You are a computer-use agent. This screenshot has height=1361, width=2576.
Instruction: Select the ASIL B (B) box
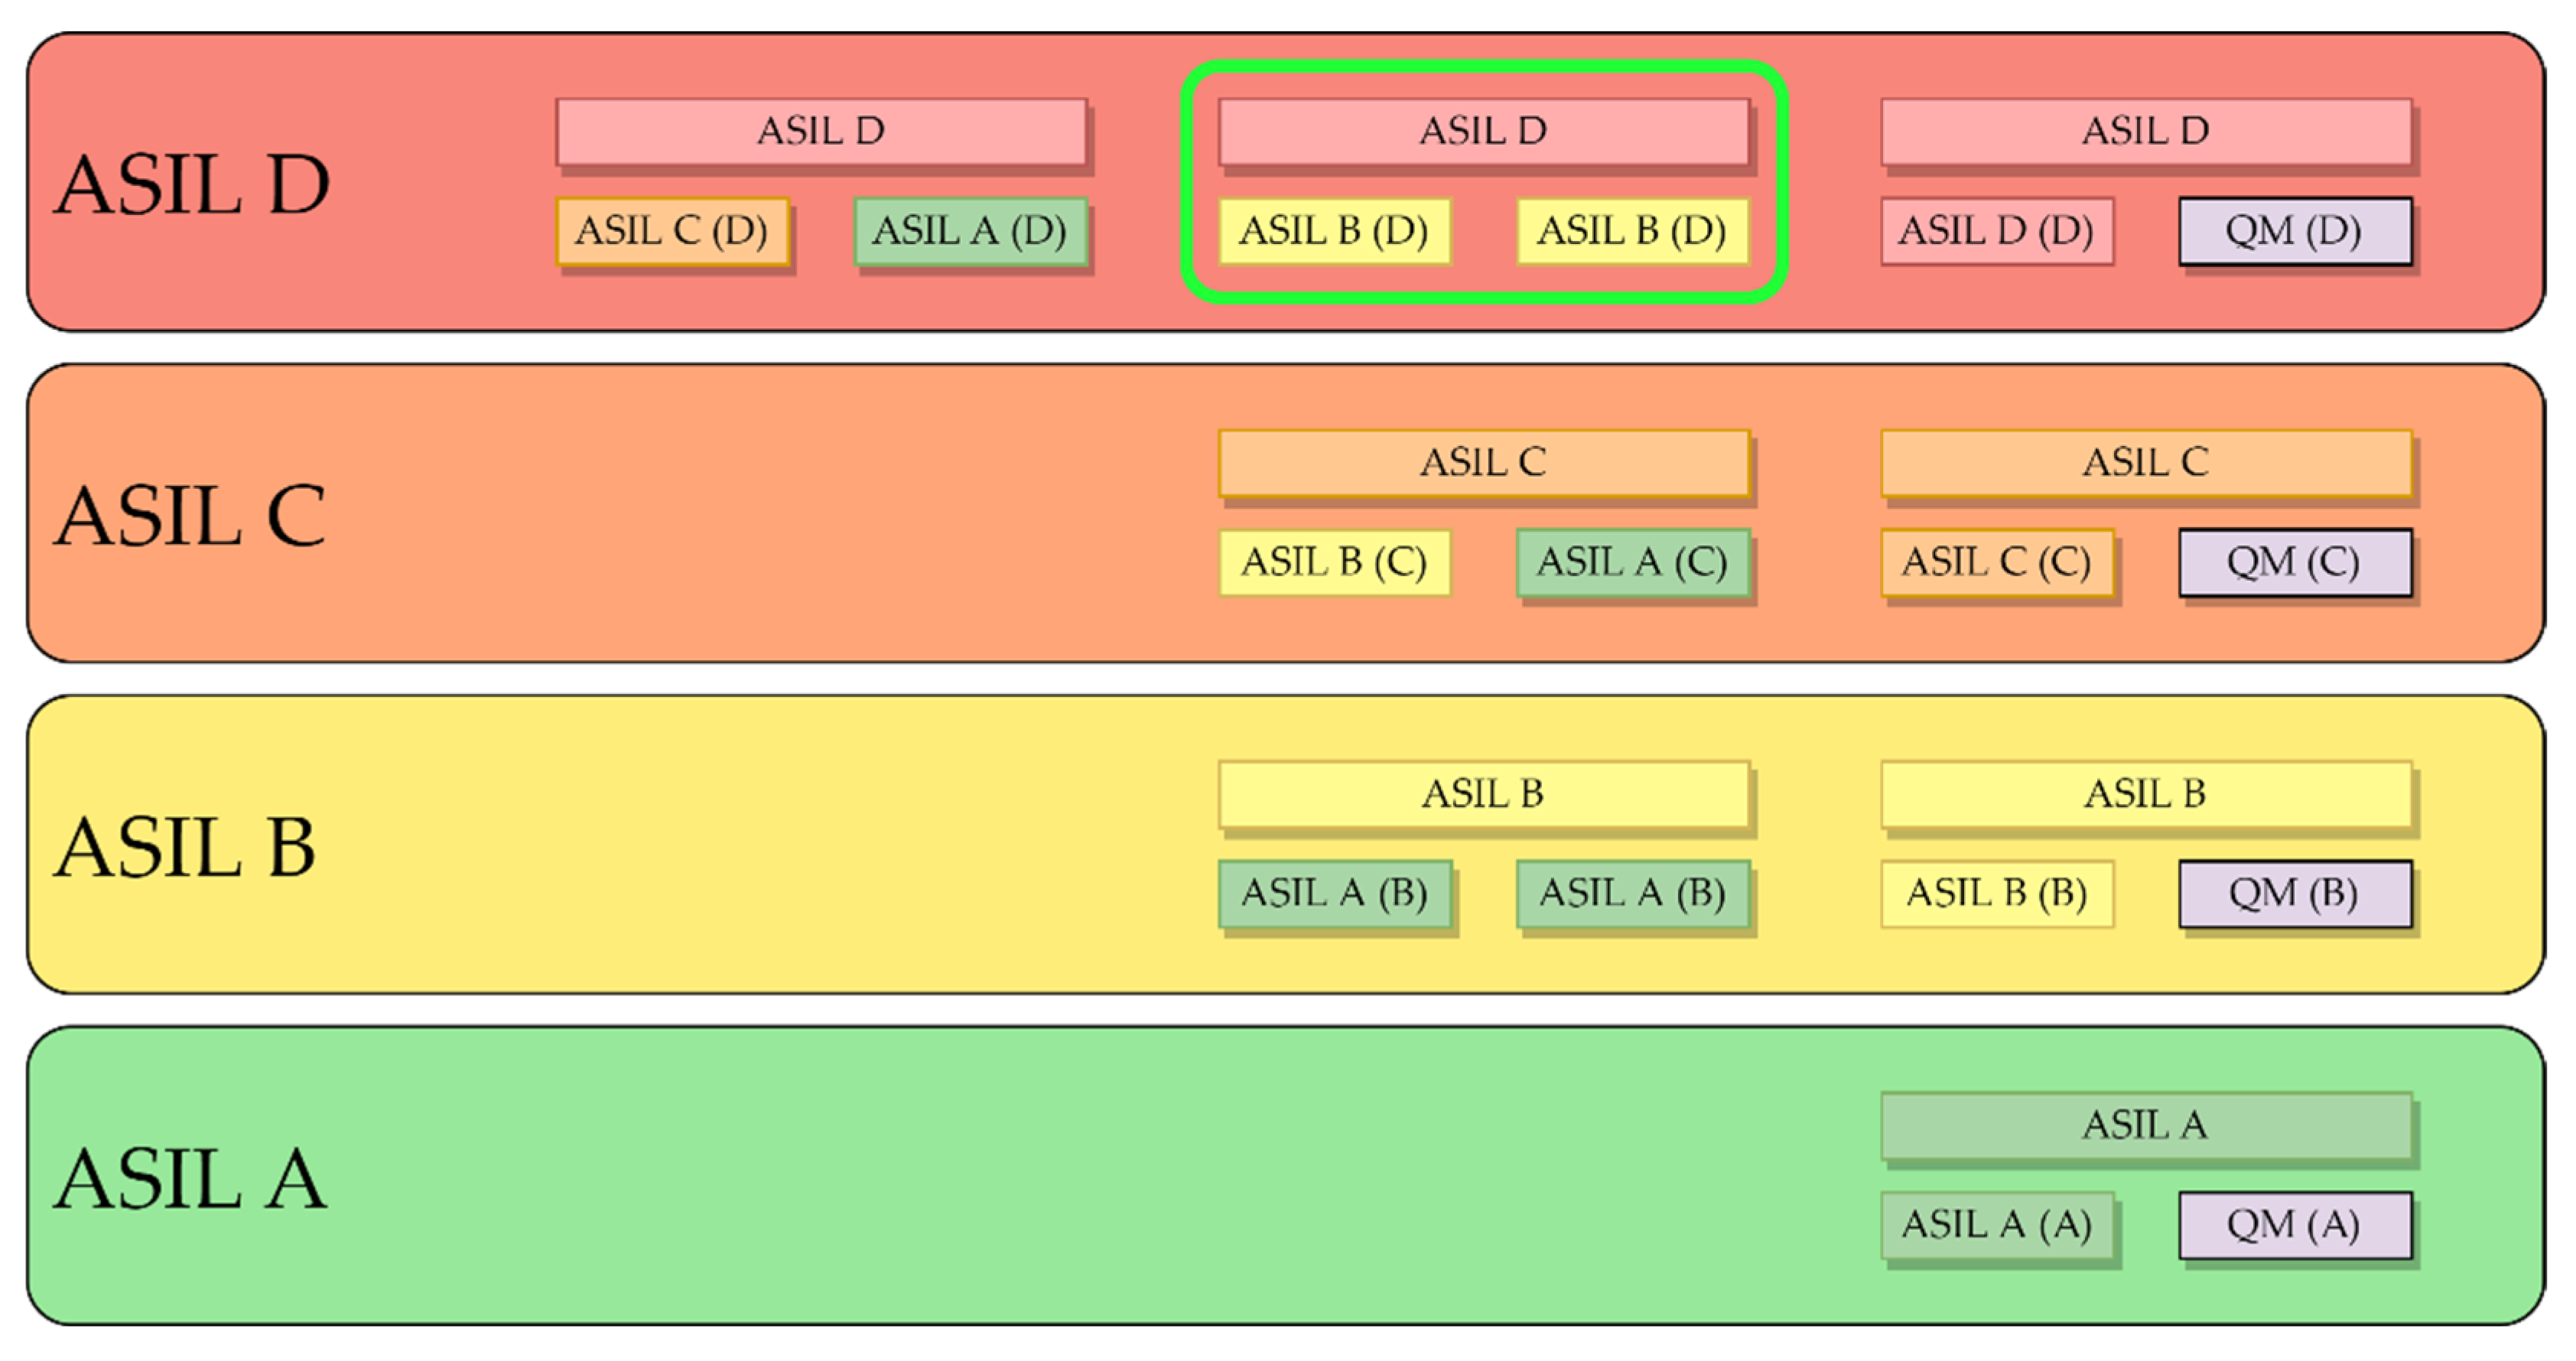tap(1996, 893)
